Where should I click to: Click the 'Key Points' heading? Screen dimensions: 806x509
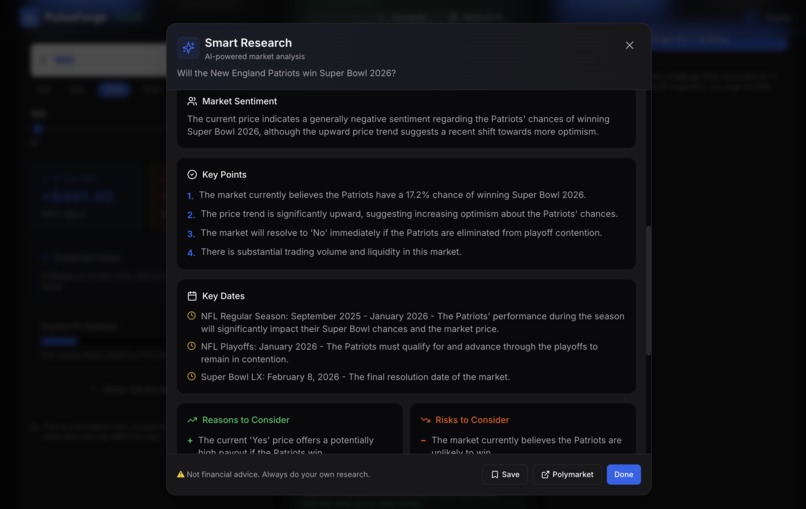click(x=224, y=175)
